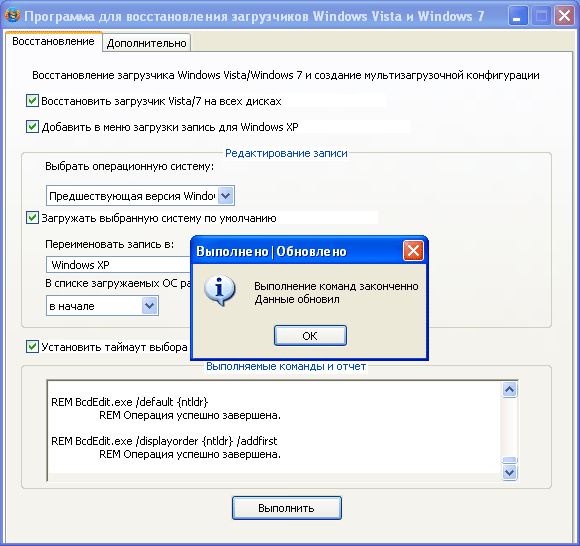Click the Windows XP rename field
Image resolution: width=580 pixels, height=546 pixels.
119,265
